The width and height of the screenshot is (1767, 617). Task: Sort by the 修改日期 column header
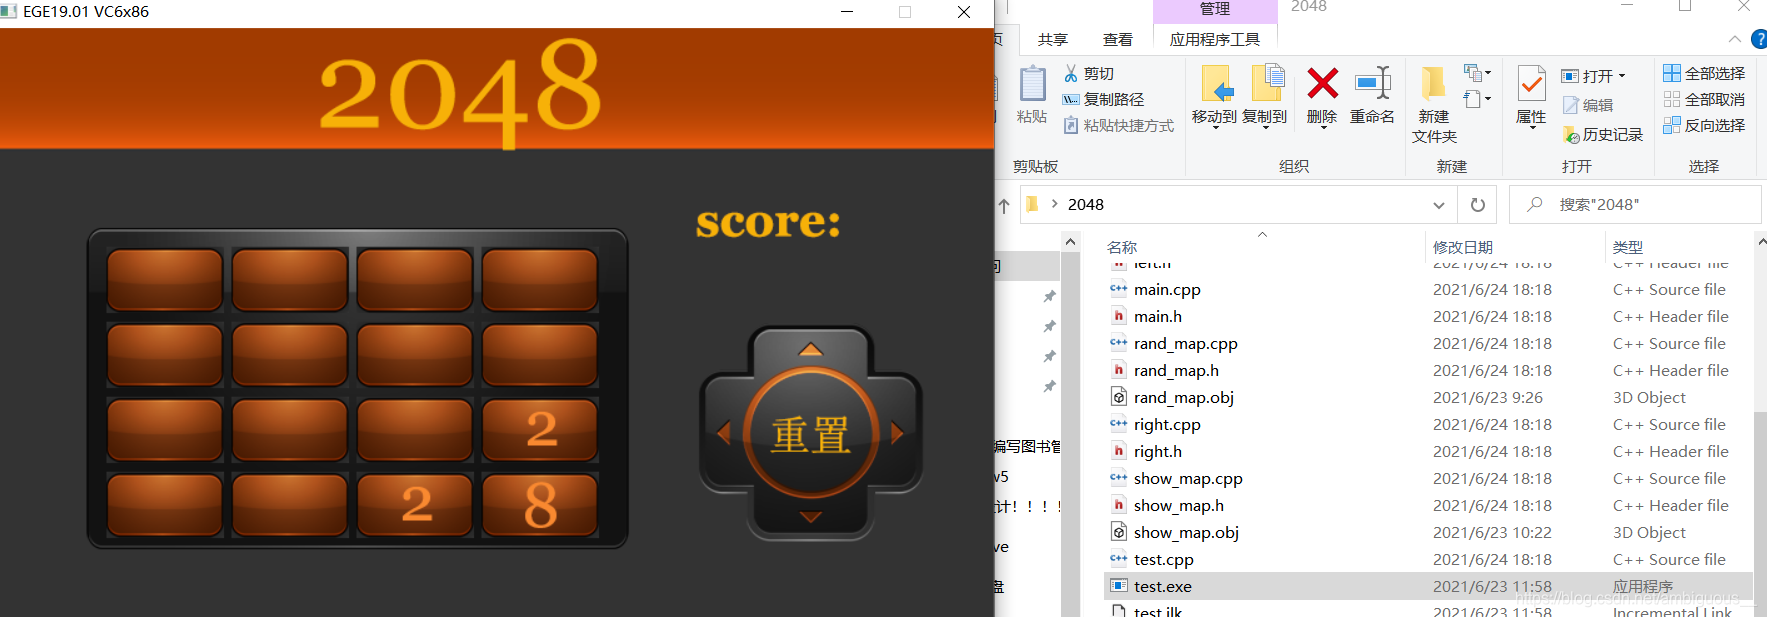1463,247
